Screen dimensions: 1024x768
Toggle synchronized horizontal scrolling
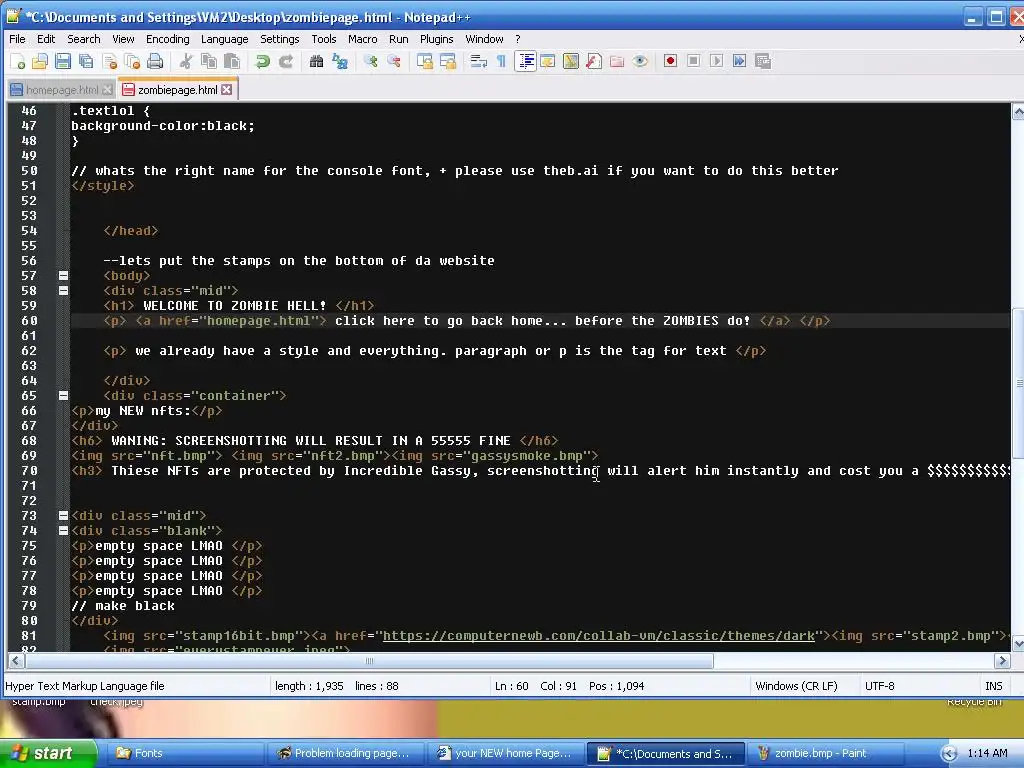(x=448, y=61)
